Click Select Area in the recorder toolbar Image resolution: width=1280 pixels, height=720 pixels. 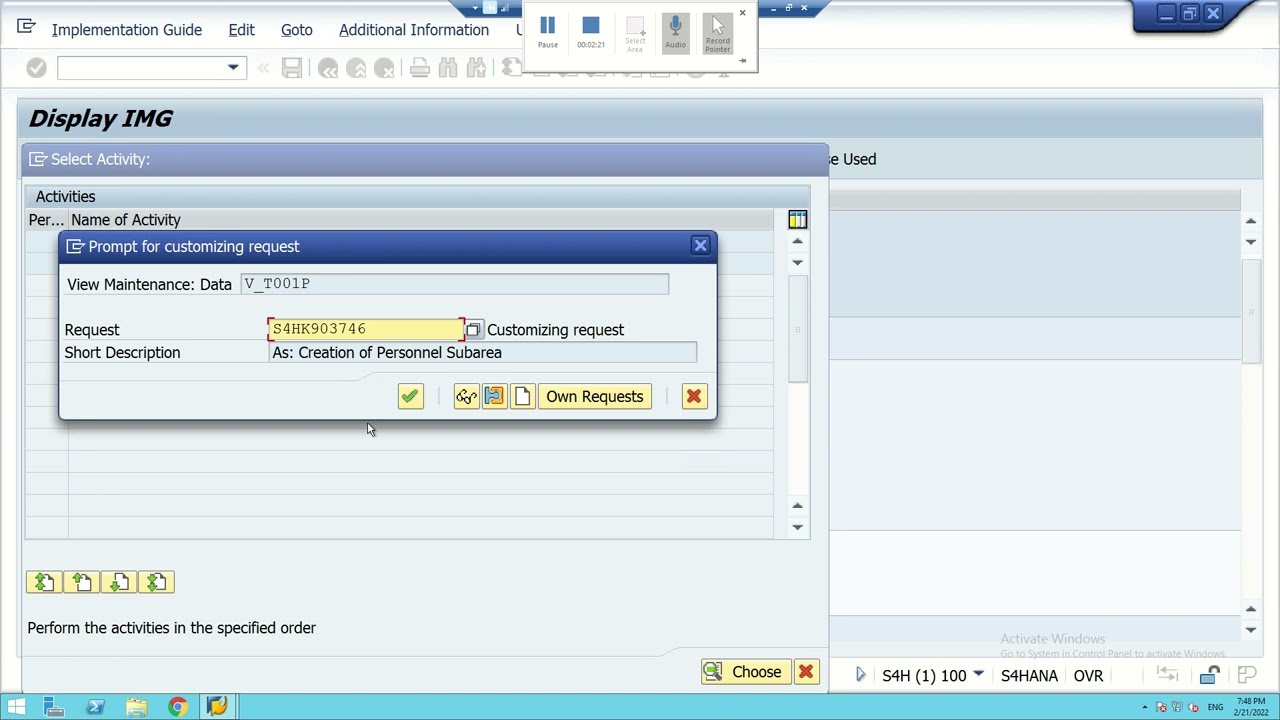(x=635, y=34)
